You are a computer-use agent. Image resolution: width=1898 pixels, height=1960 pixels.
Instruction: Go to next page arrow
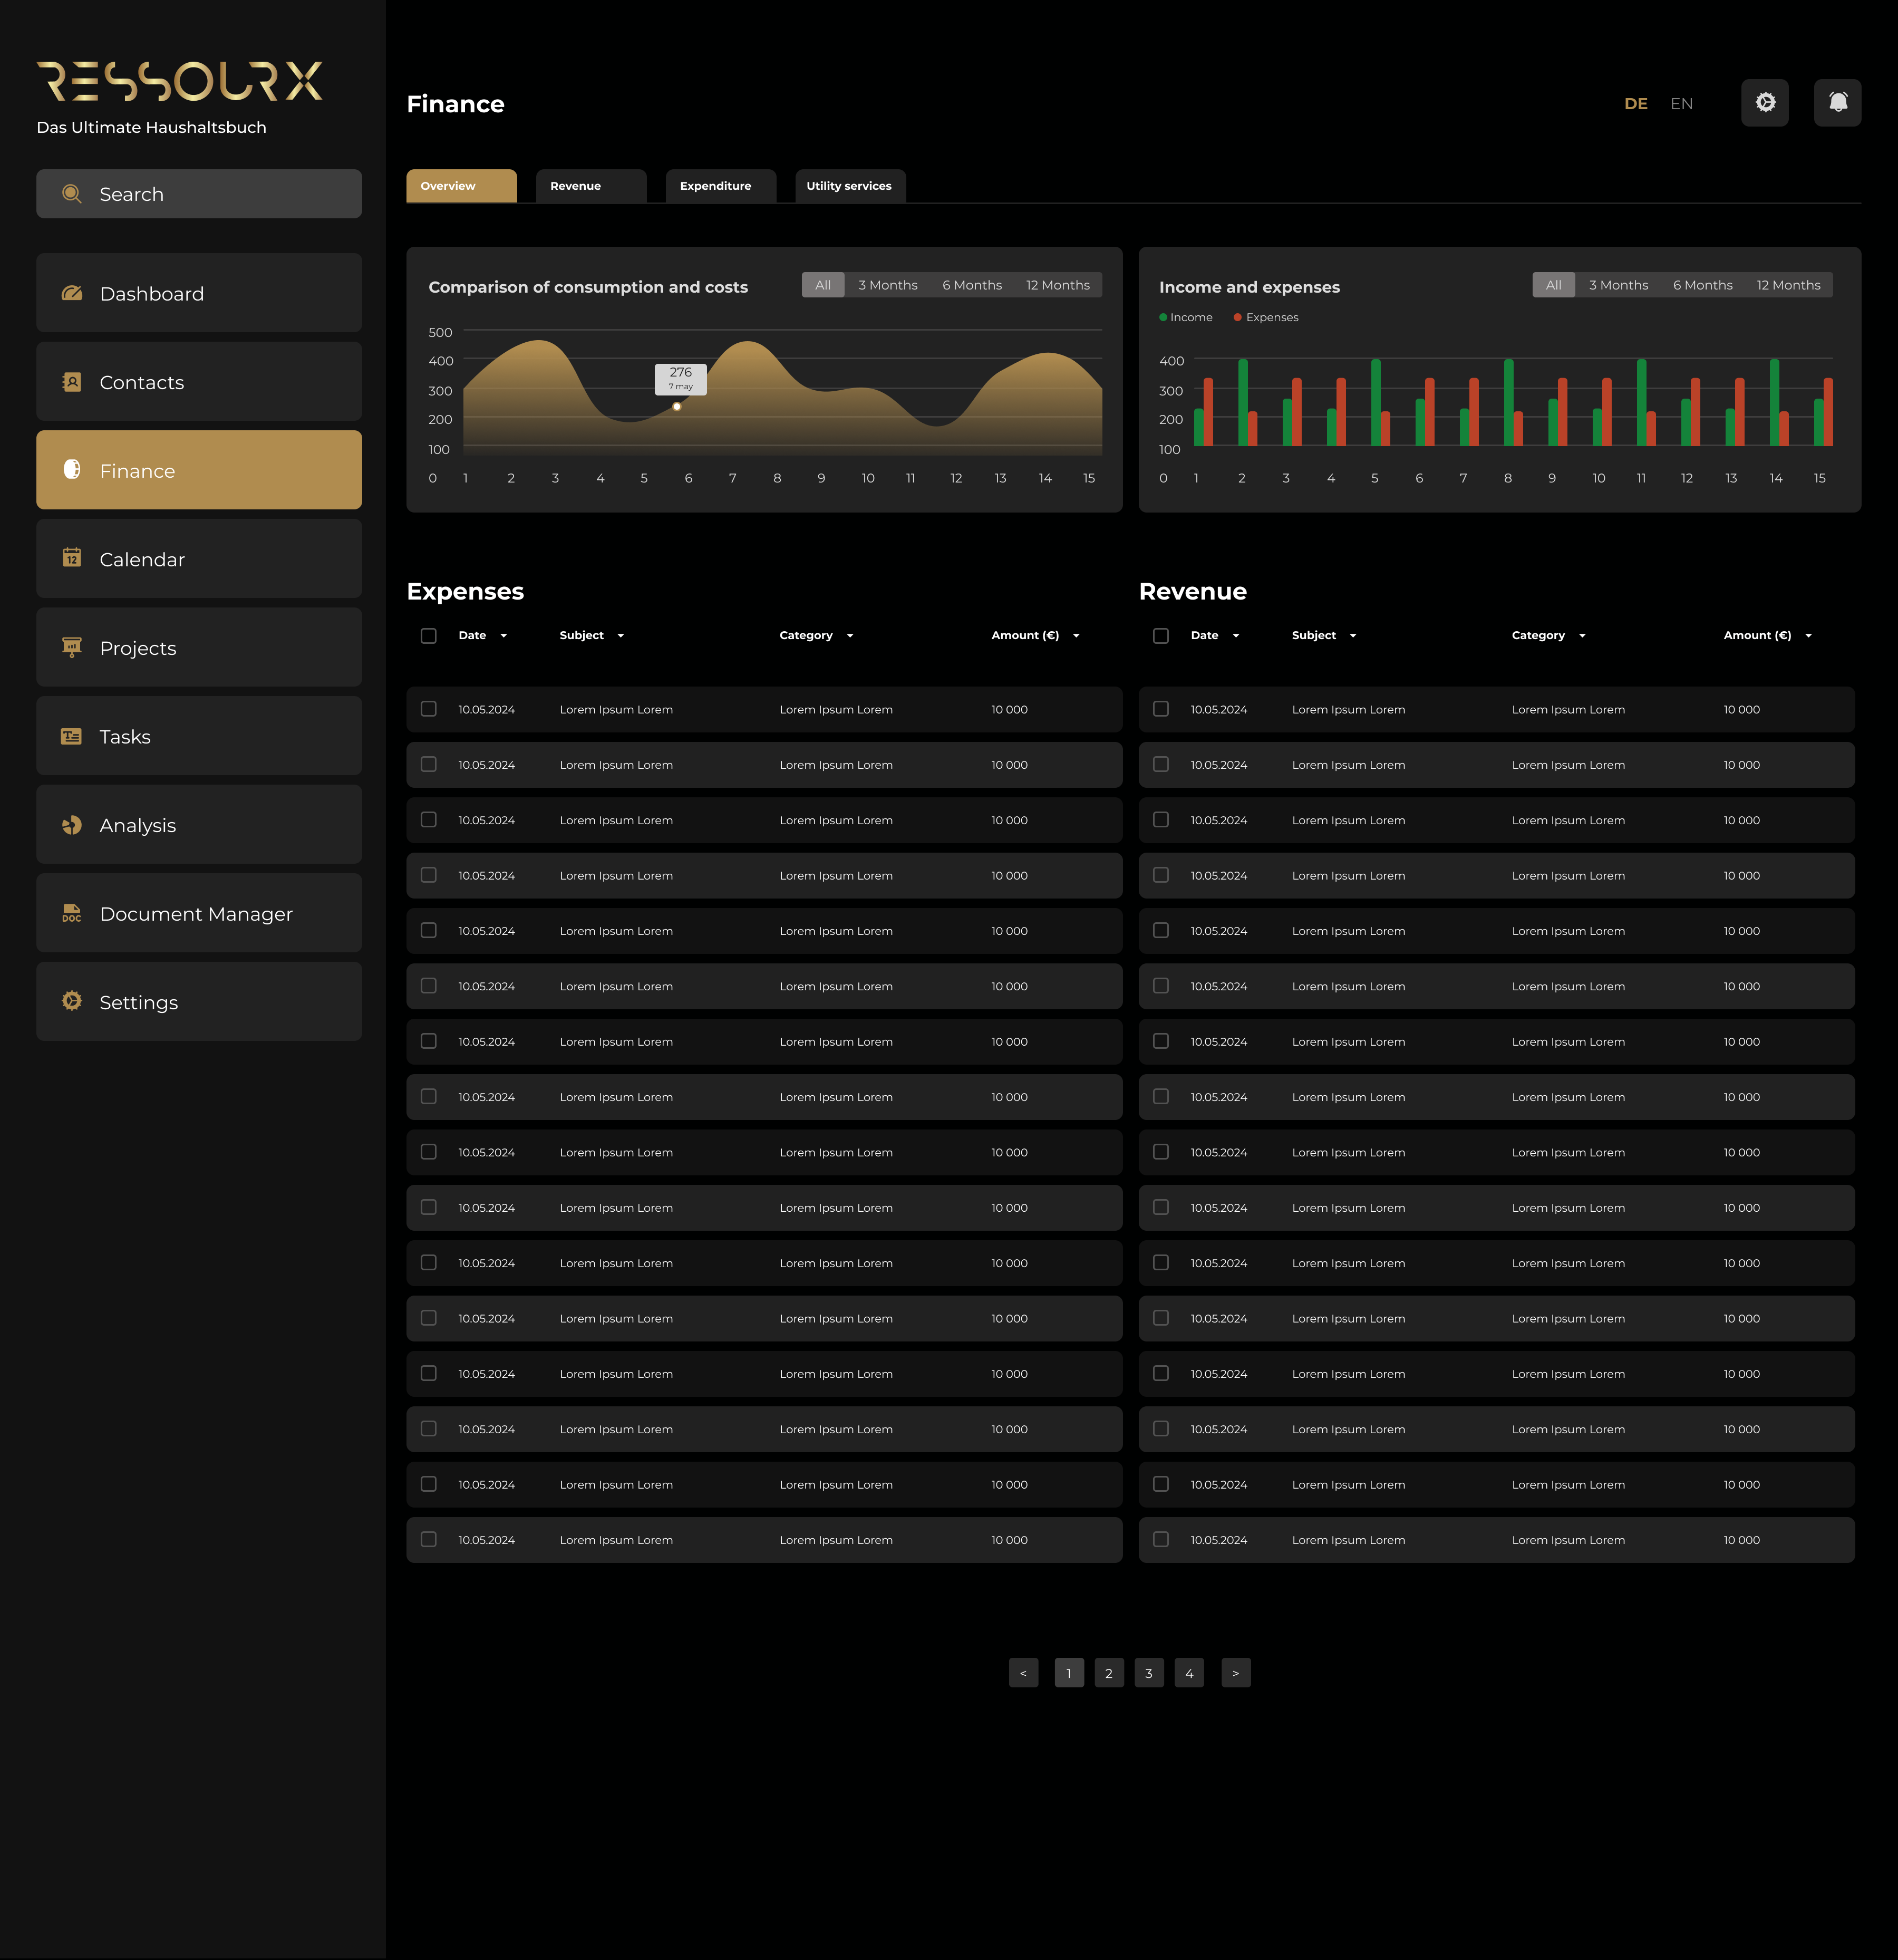pyautogui.click(x=1236, y=1673)
